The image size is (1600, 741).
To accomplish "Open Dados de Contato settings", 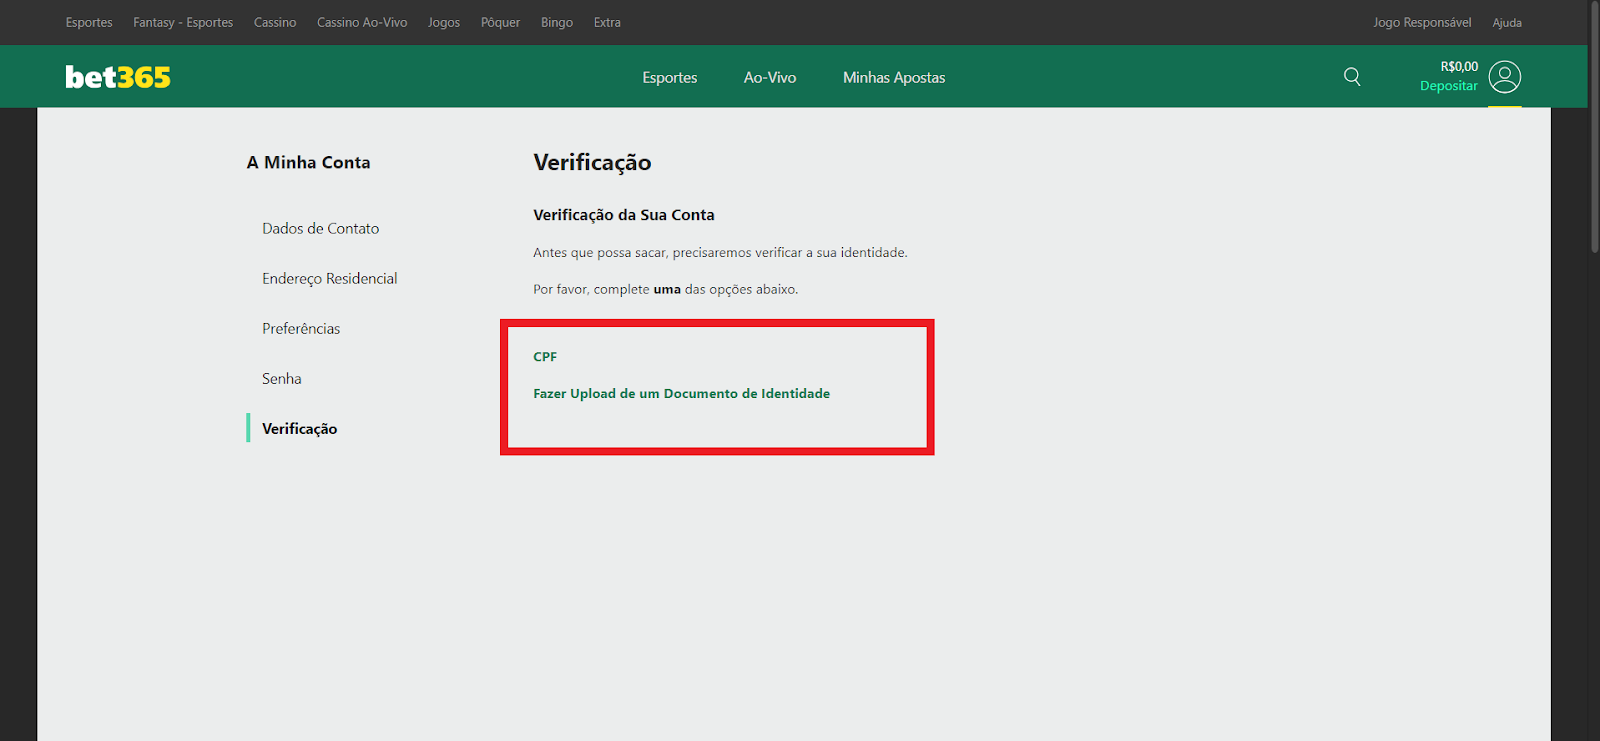I will [321, 228].
